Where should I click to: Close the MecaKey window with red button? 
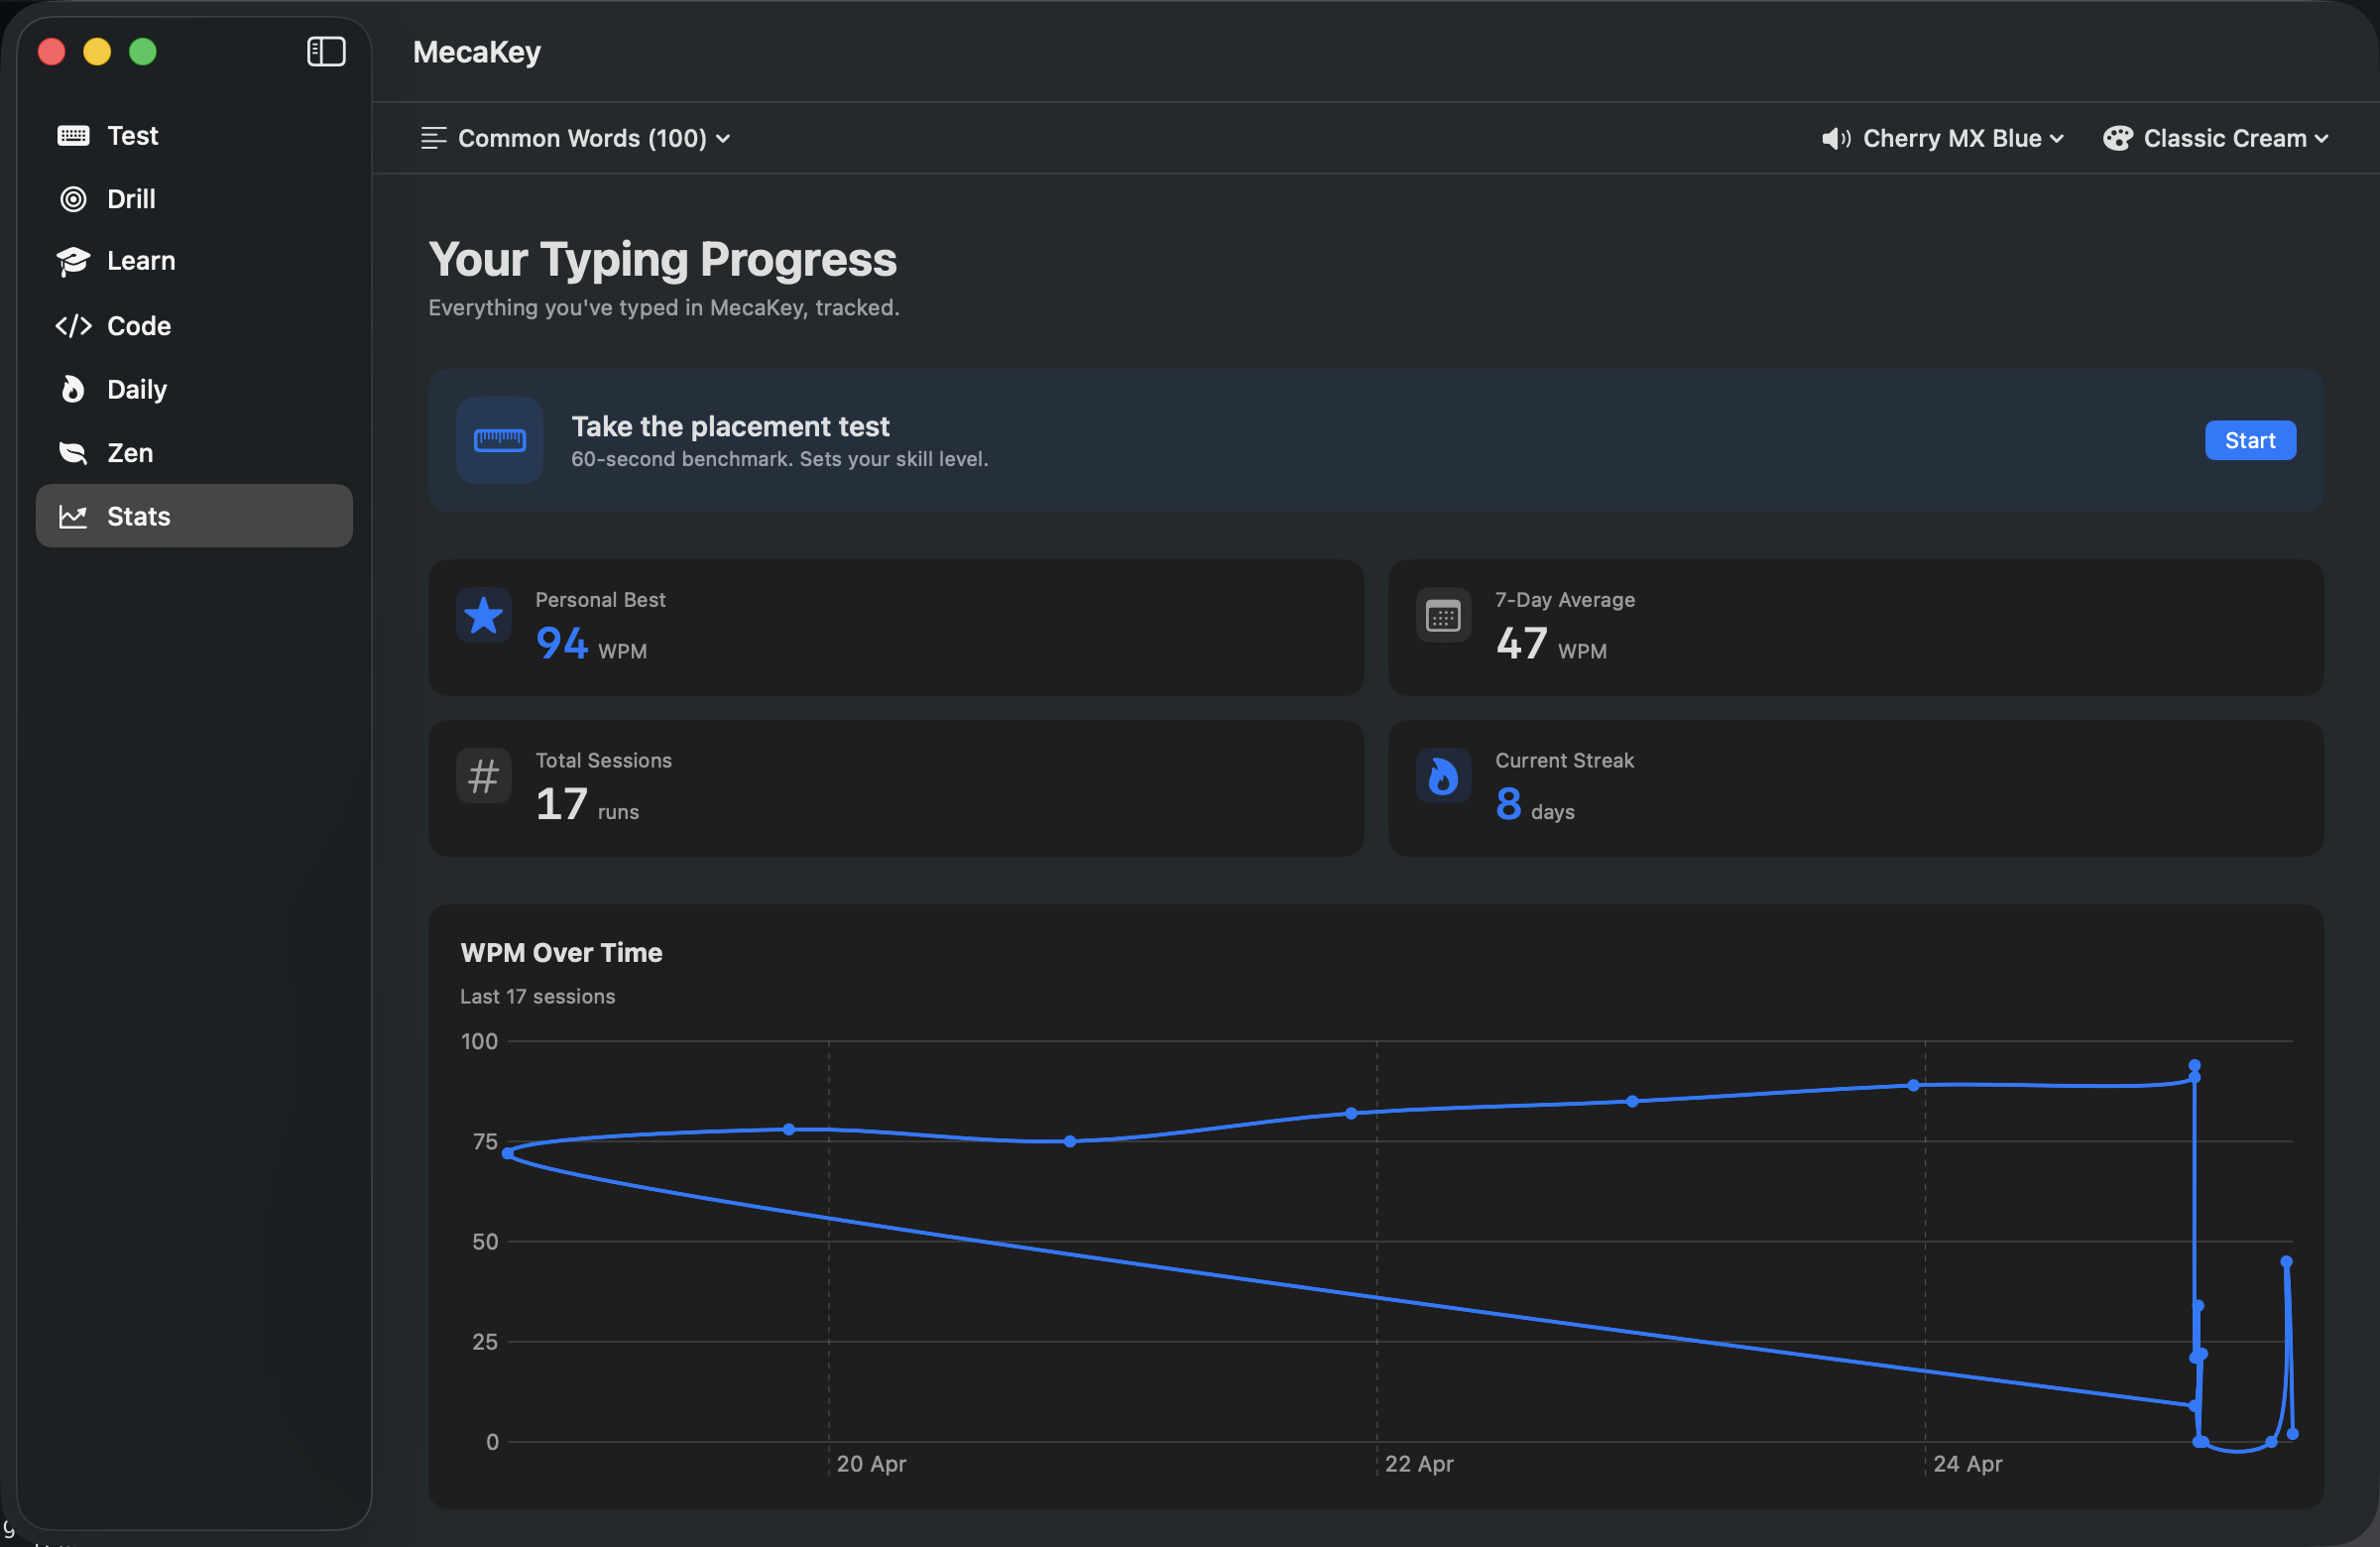point(51,51)
